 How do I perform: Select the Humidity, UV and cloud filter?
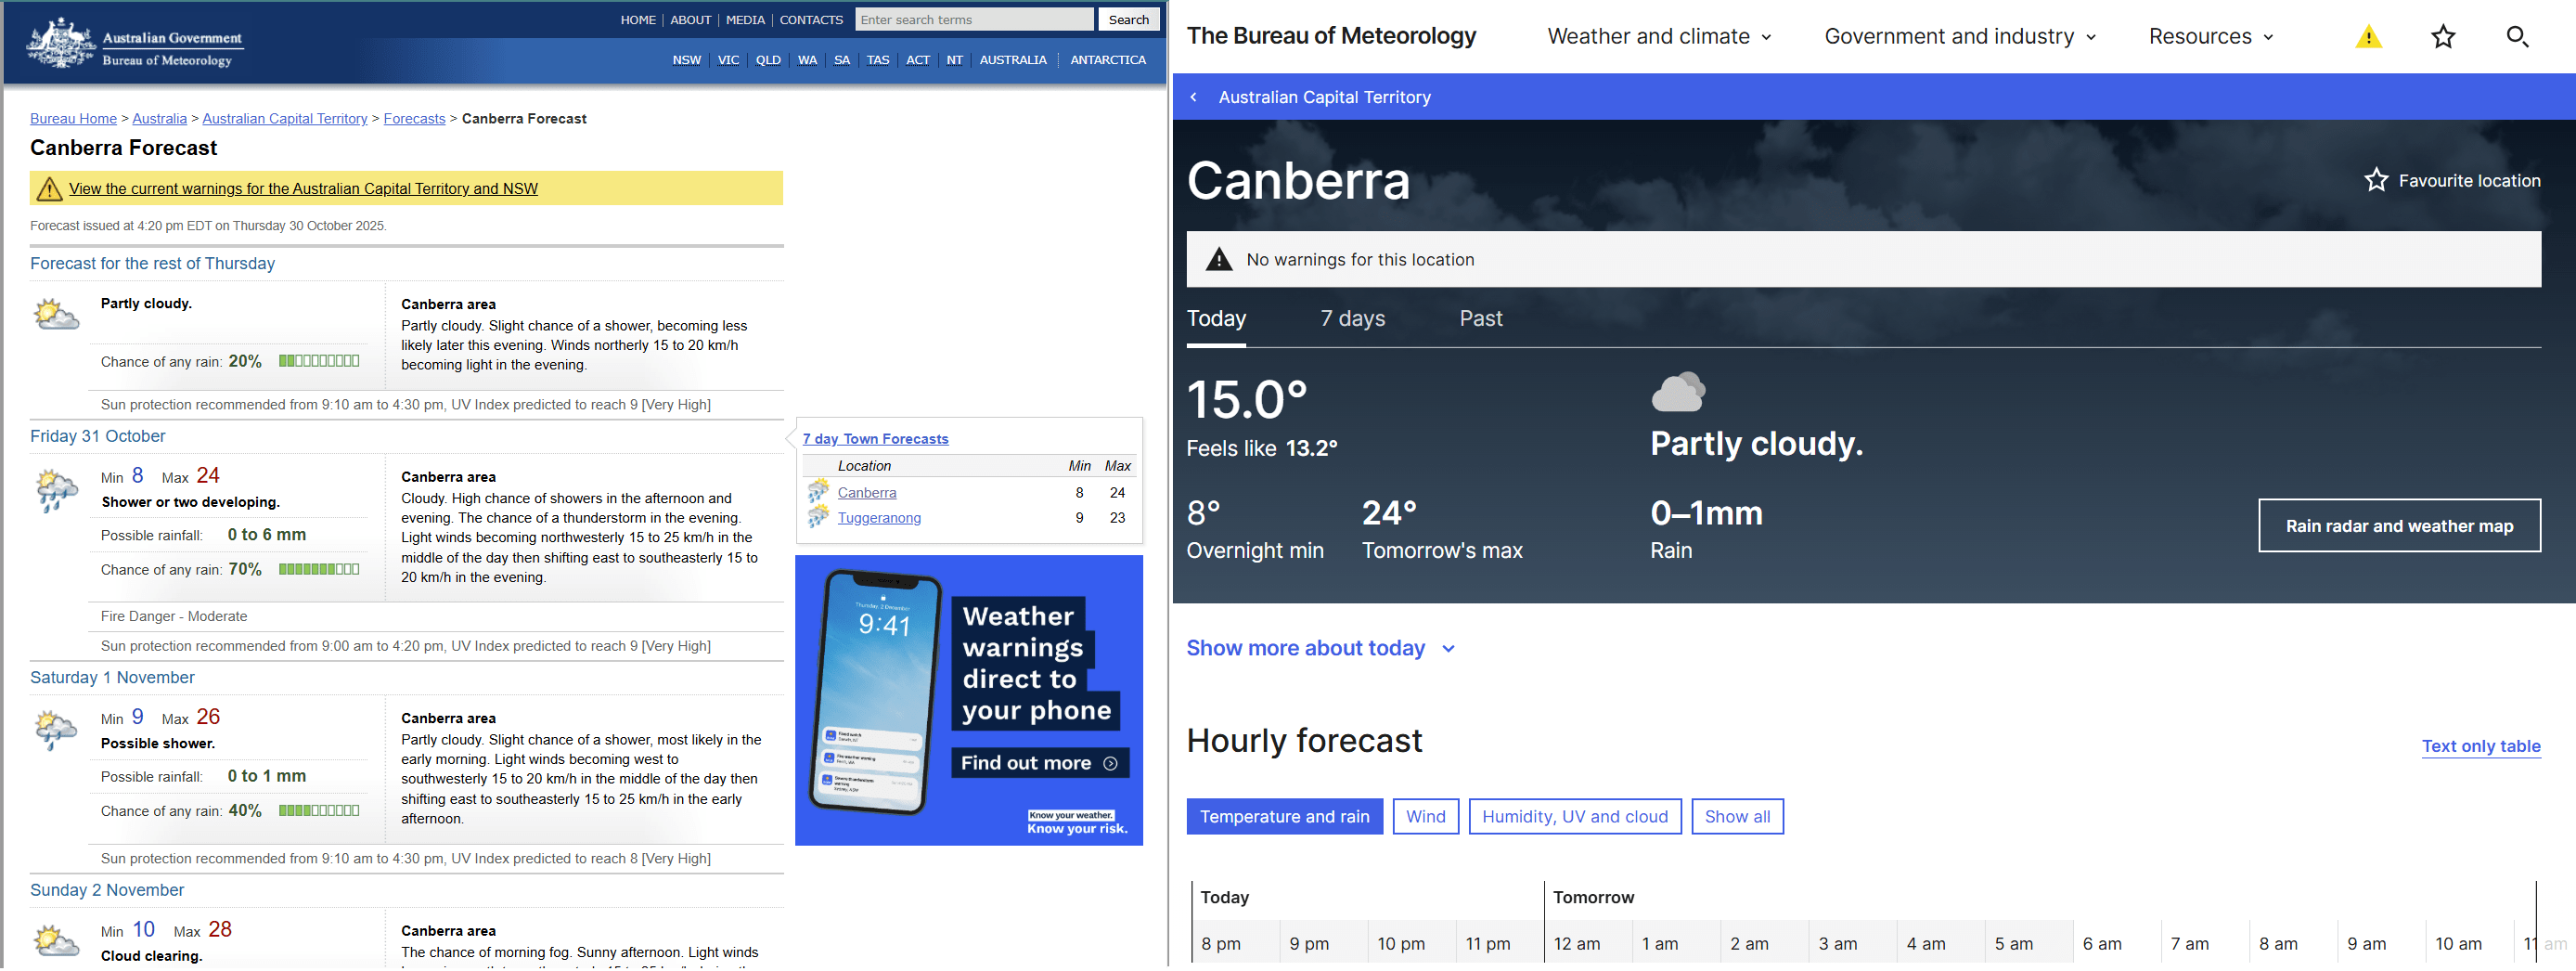(1574, 817)
